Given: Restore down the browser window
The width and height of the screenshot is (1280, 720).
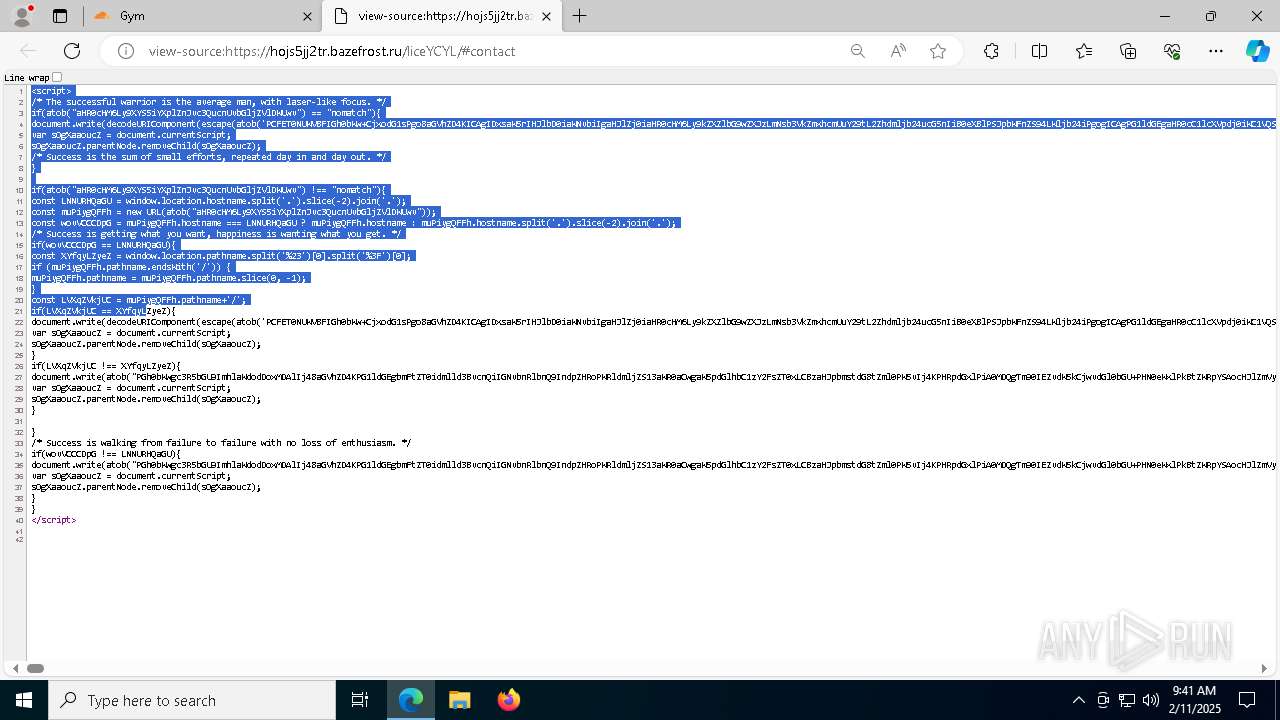Looking at the screenshot, I should pyautogui.click(x=1211, y=16).
